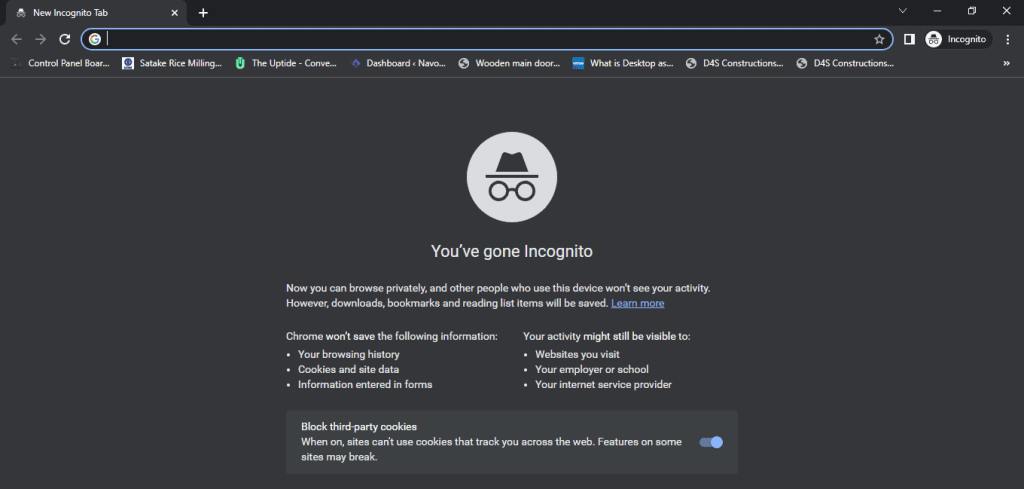Open The Uptide bookmark
Image resolution: width=1024 pixels, height=489 pixels.
(x=285, y=63)
